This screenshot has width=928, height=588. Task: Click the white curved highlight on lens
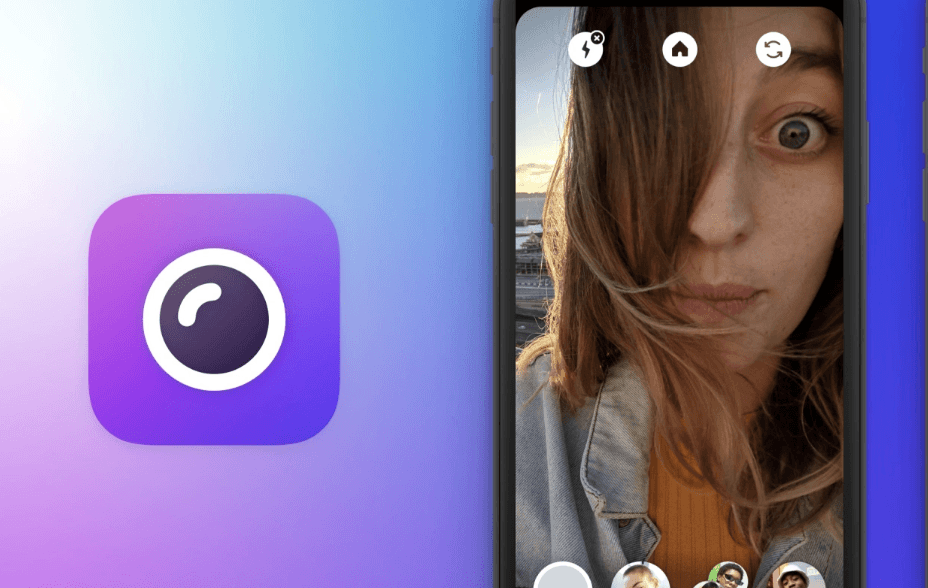point(199,304)
